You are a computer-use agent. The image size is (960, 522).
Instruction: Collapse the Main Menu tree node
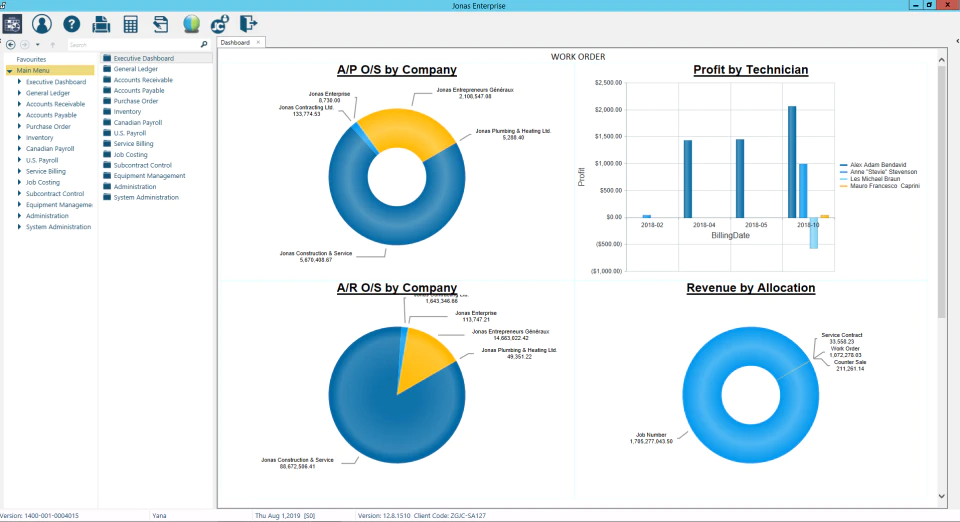(10, 71)
